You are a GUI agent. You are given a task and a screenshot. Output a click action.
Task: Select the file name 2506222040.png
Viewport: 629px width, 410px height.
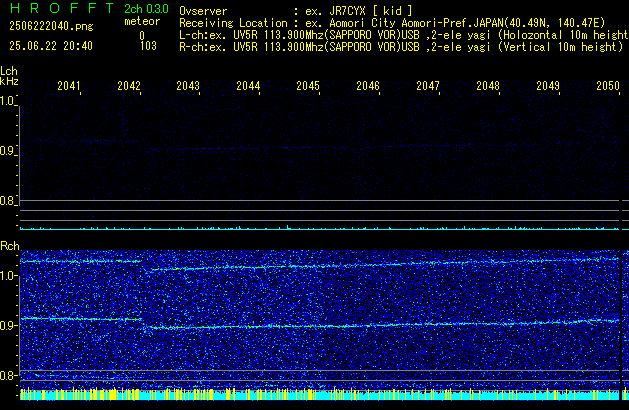click(51, 26)
